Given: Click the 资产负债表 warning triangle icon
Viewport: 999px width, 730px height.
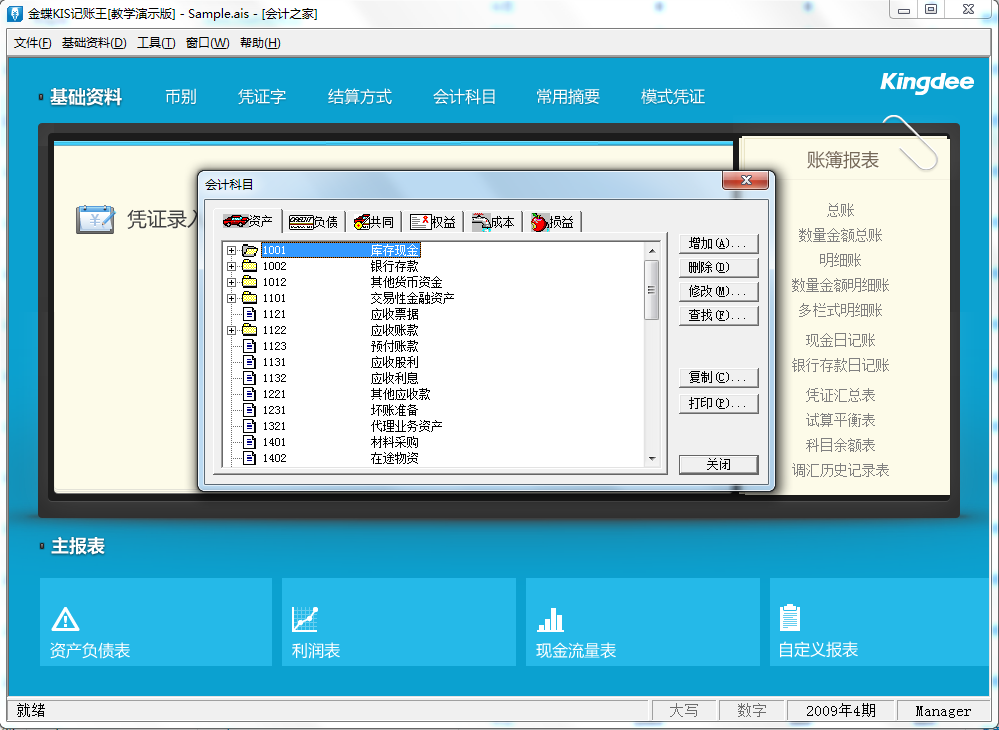Looking at the screenshot, I should click(65, 619).
